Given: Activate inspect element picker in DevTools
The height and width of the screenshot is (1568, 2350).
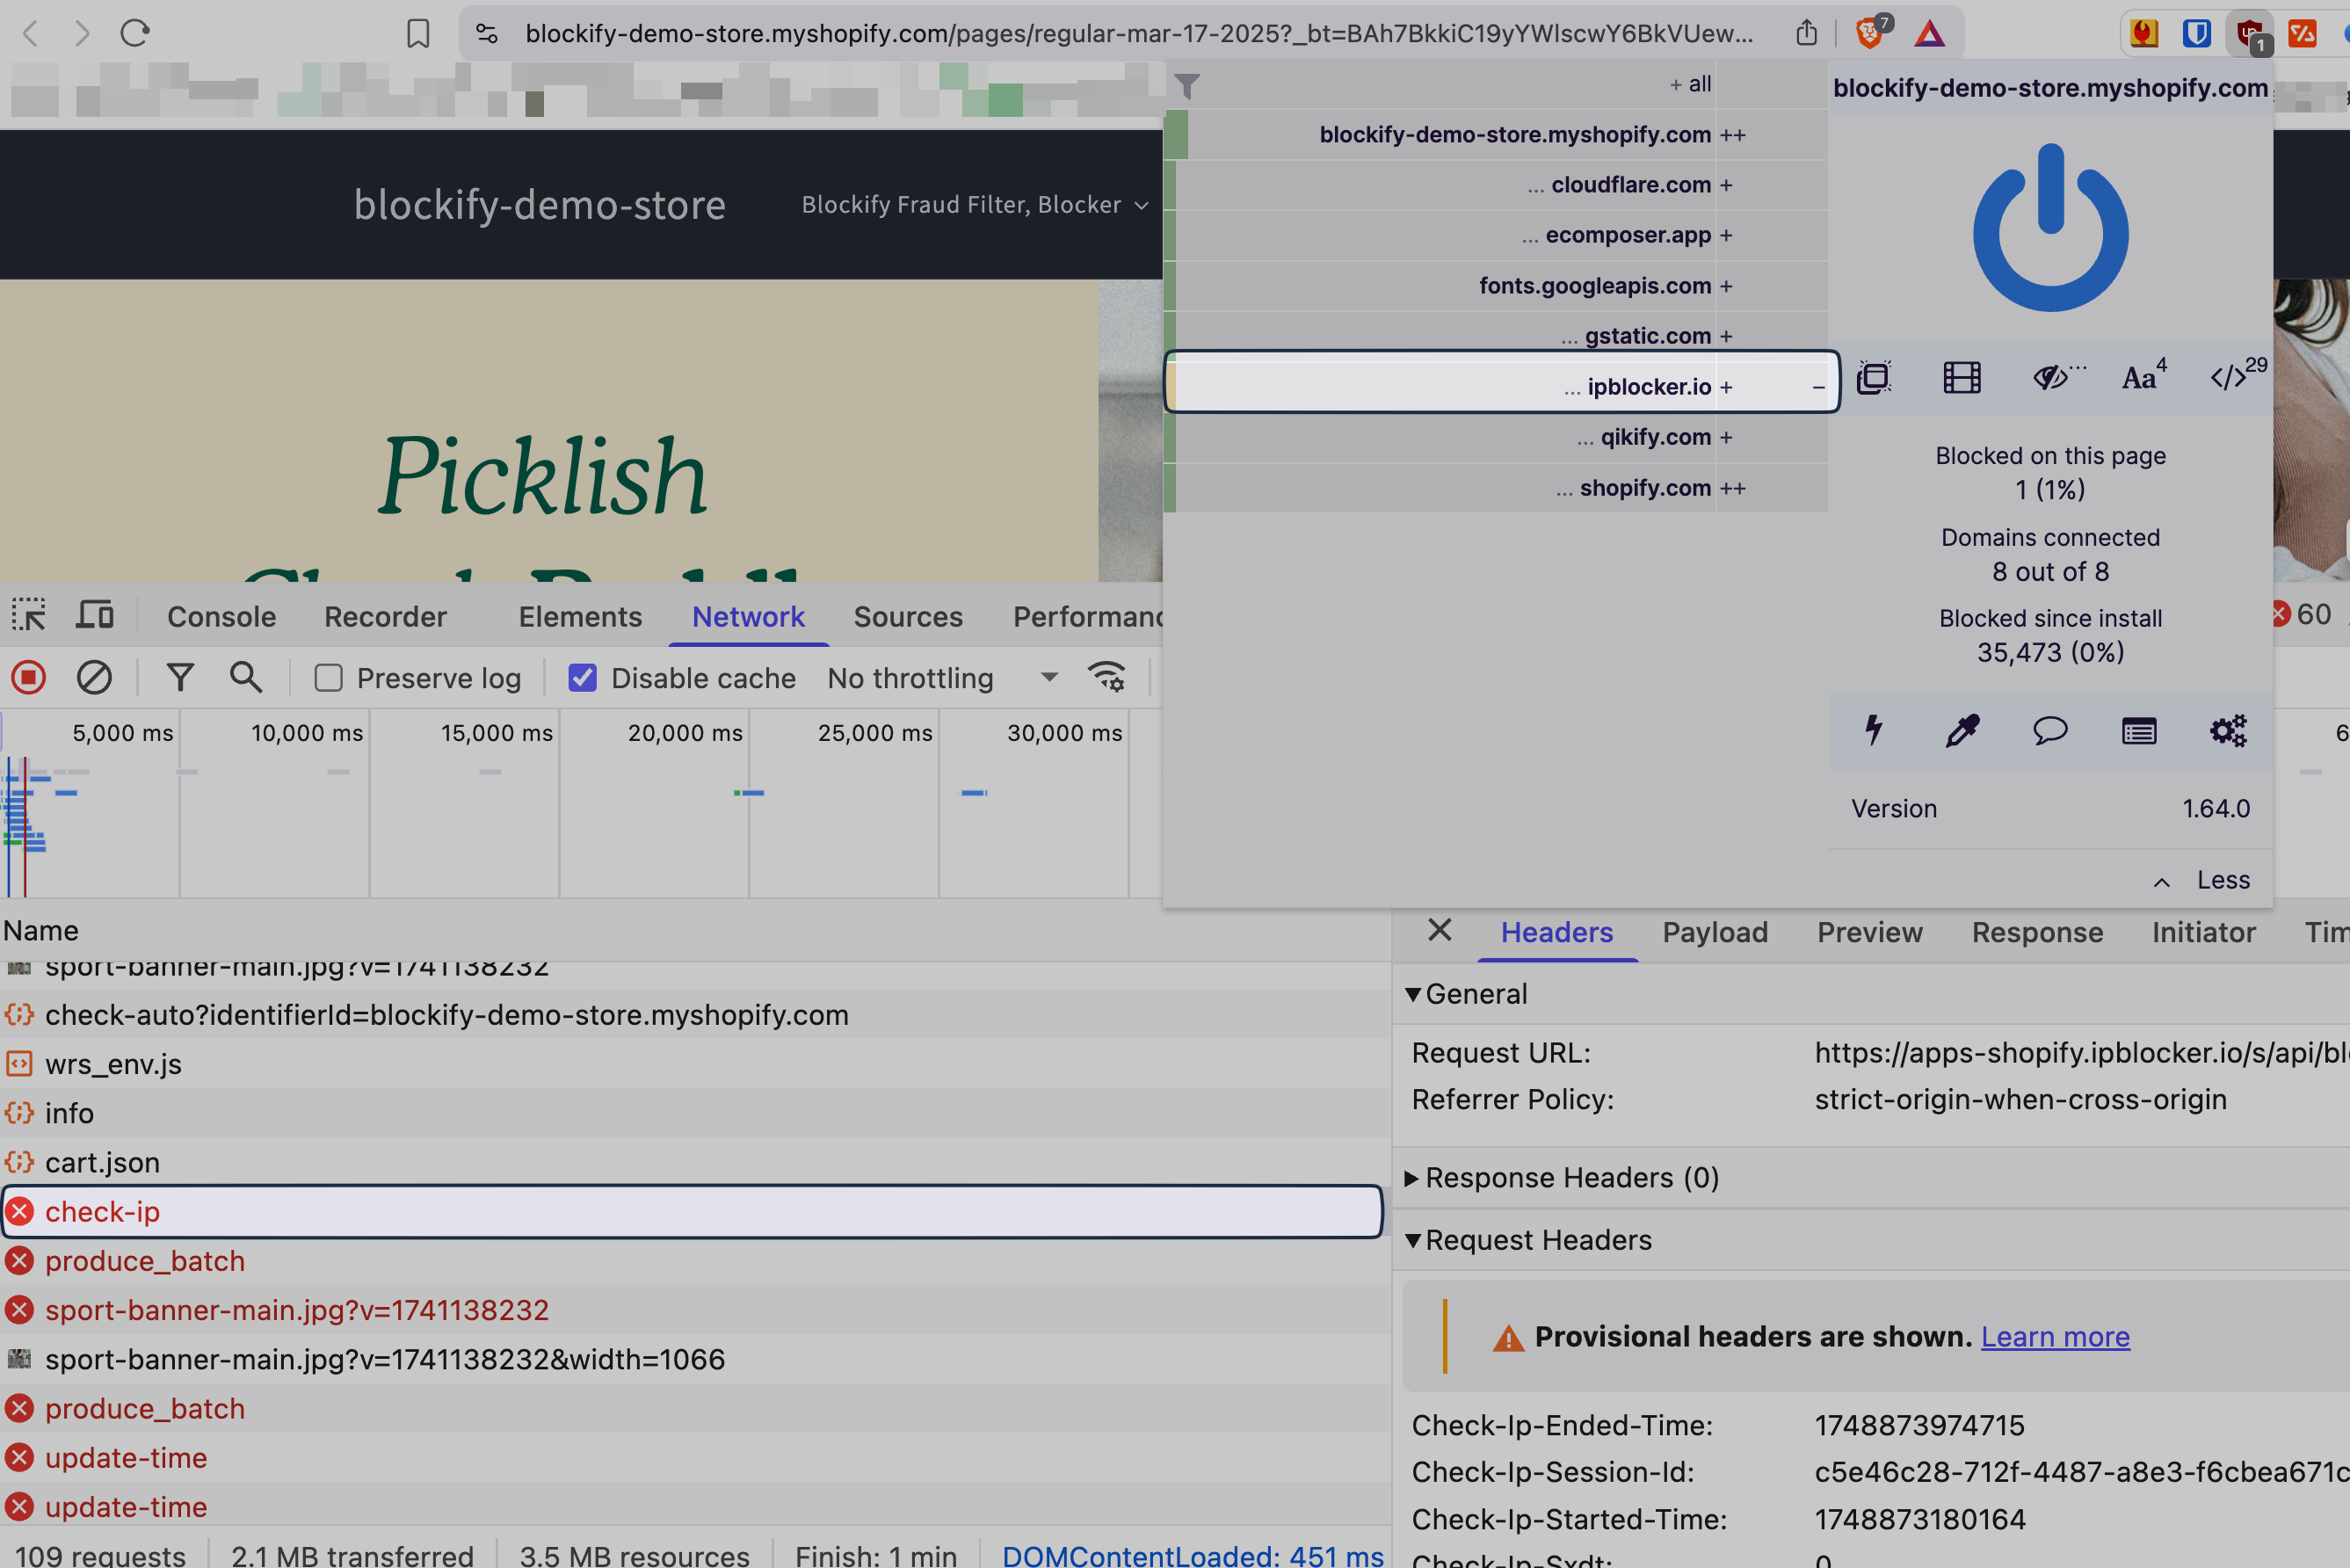Looking at the screenshot, I should (29, 614).
